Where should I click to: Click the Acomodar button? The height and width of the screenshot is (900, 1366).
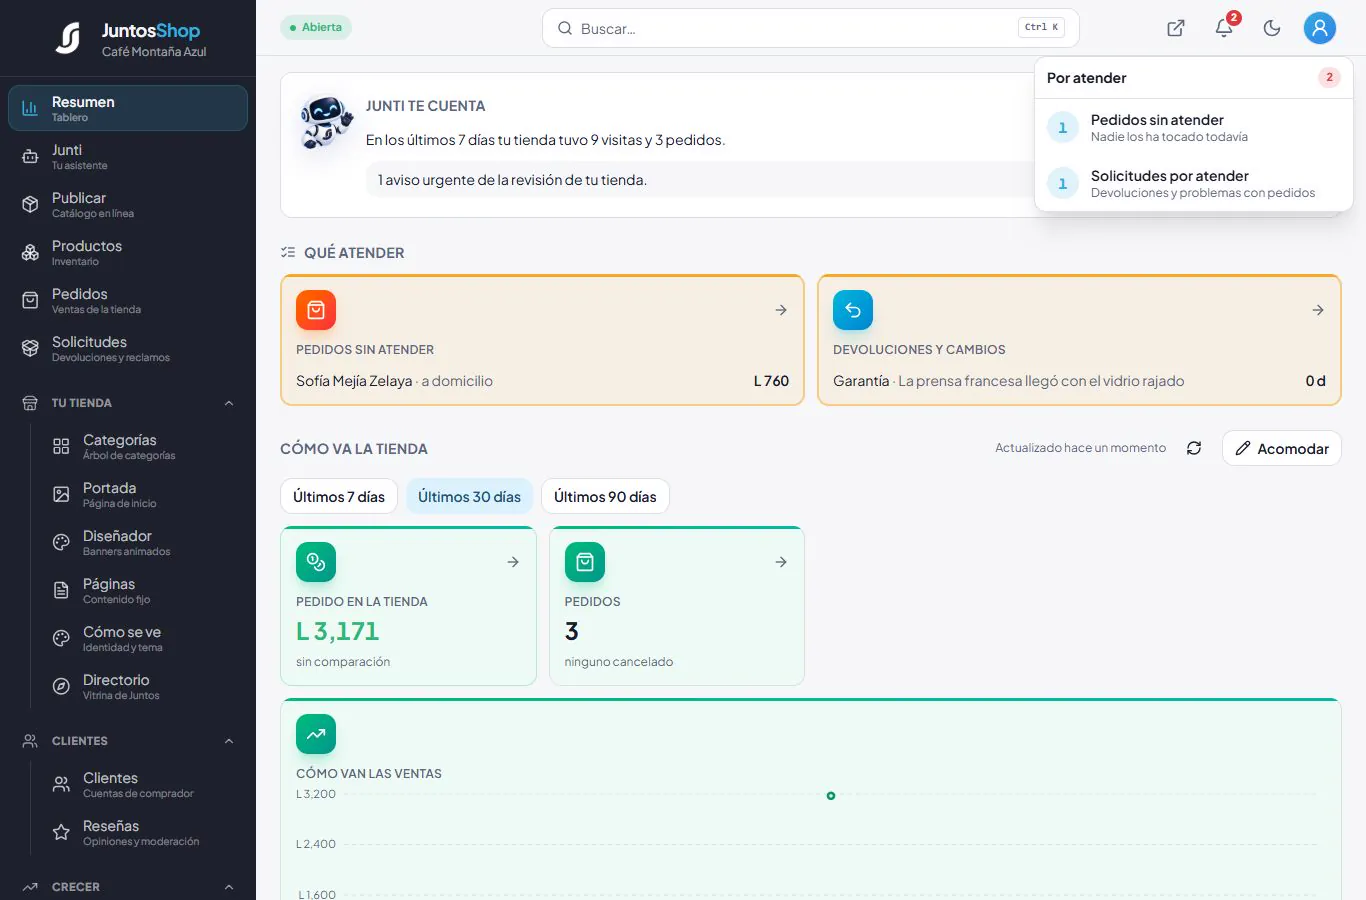[1282, 448]
